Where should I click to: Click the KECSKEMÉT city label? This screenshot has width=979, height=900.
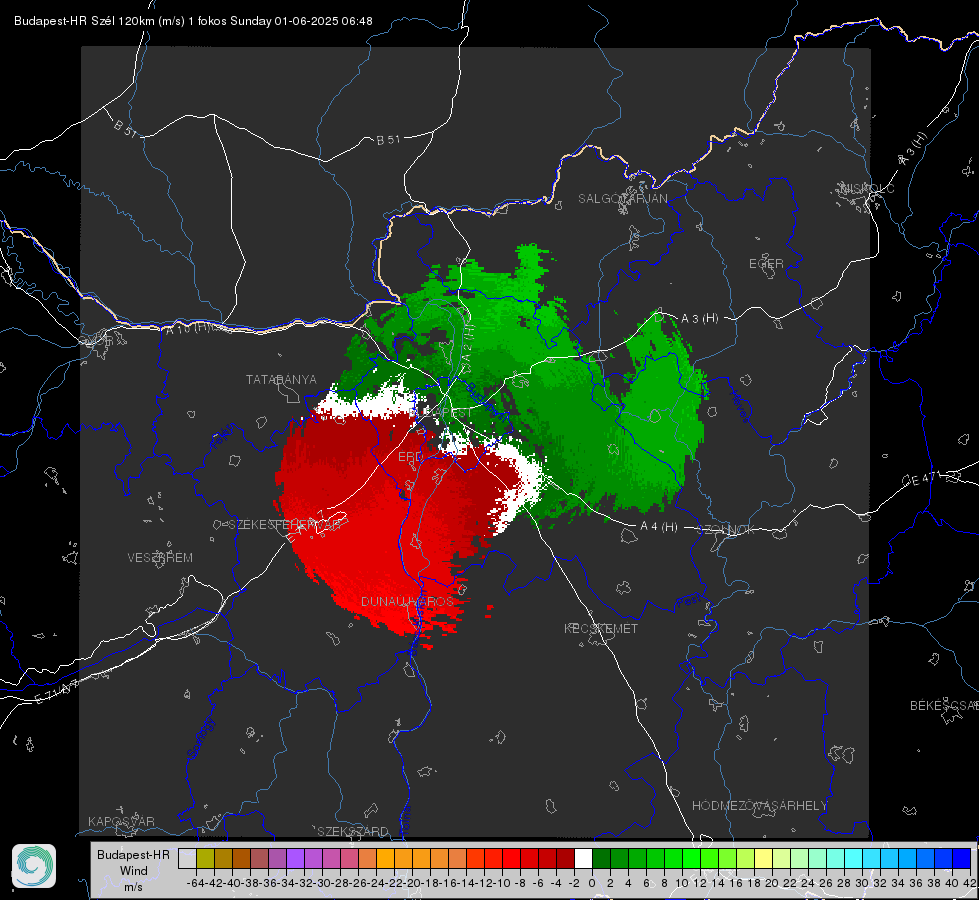point(601,628)
